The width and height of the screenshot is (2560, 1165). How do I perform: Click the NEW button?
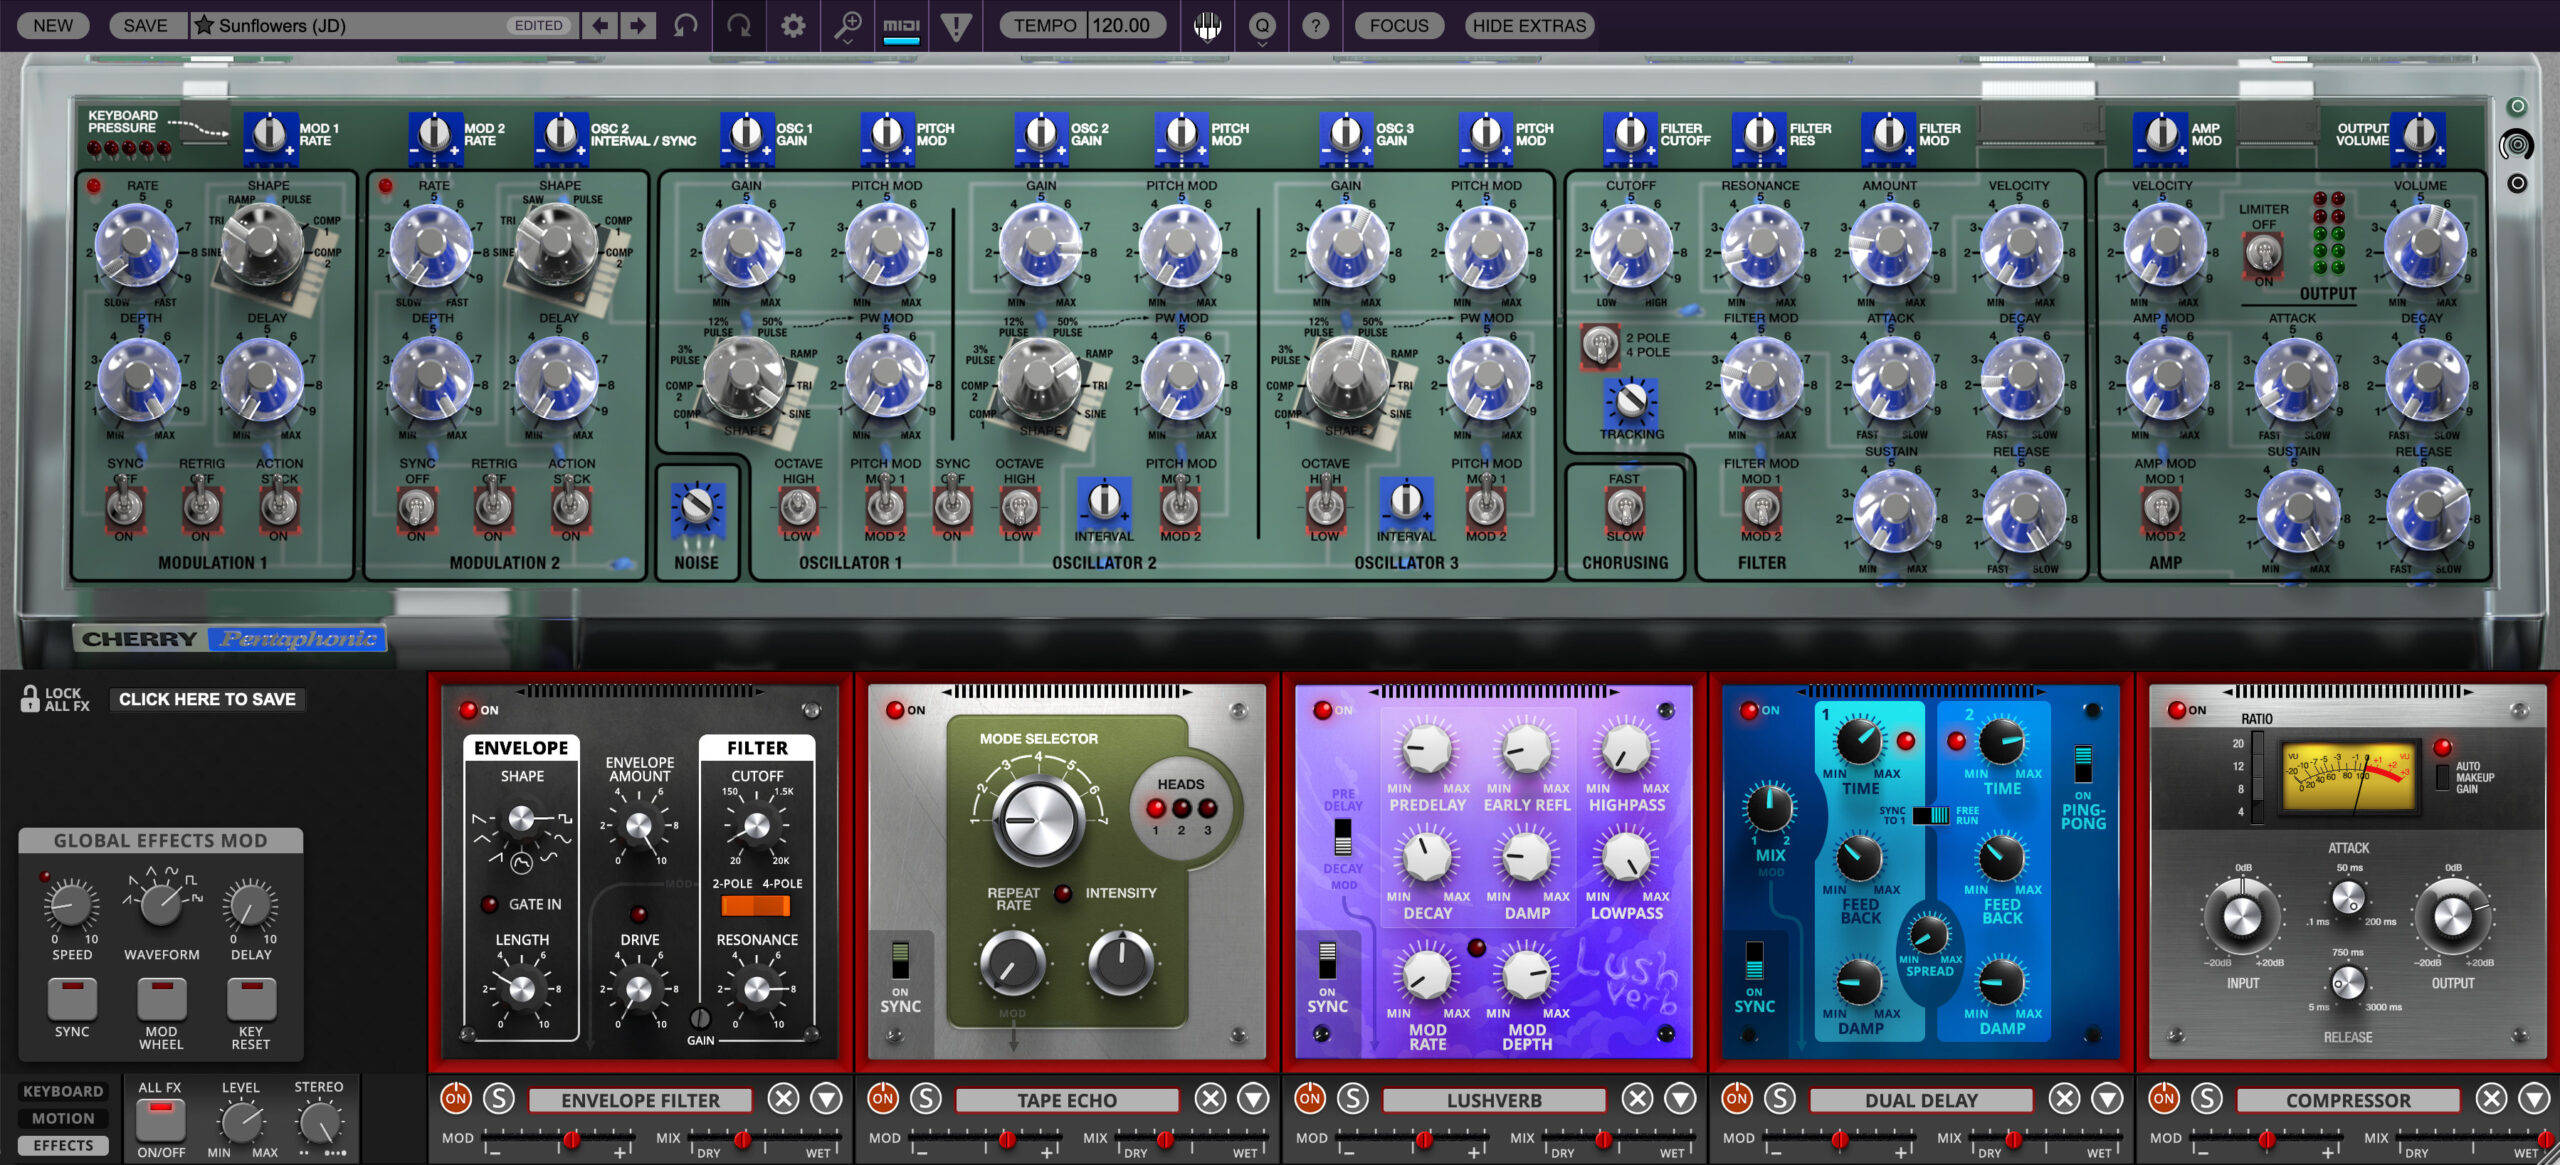53,25
